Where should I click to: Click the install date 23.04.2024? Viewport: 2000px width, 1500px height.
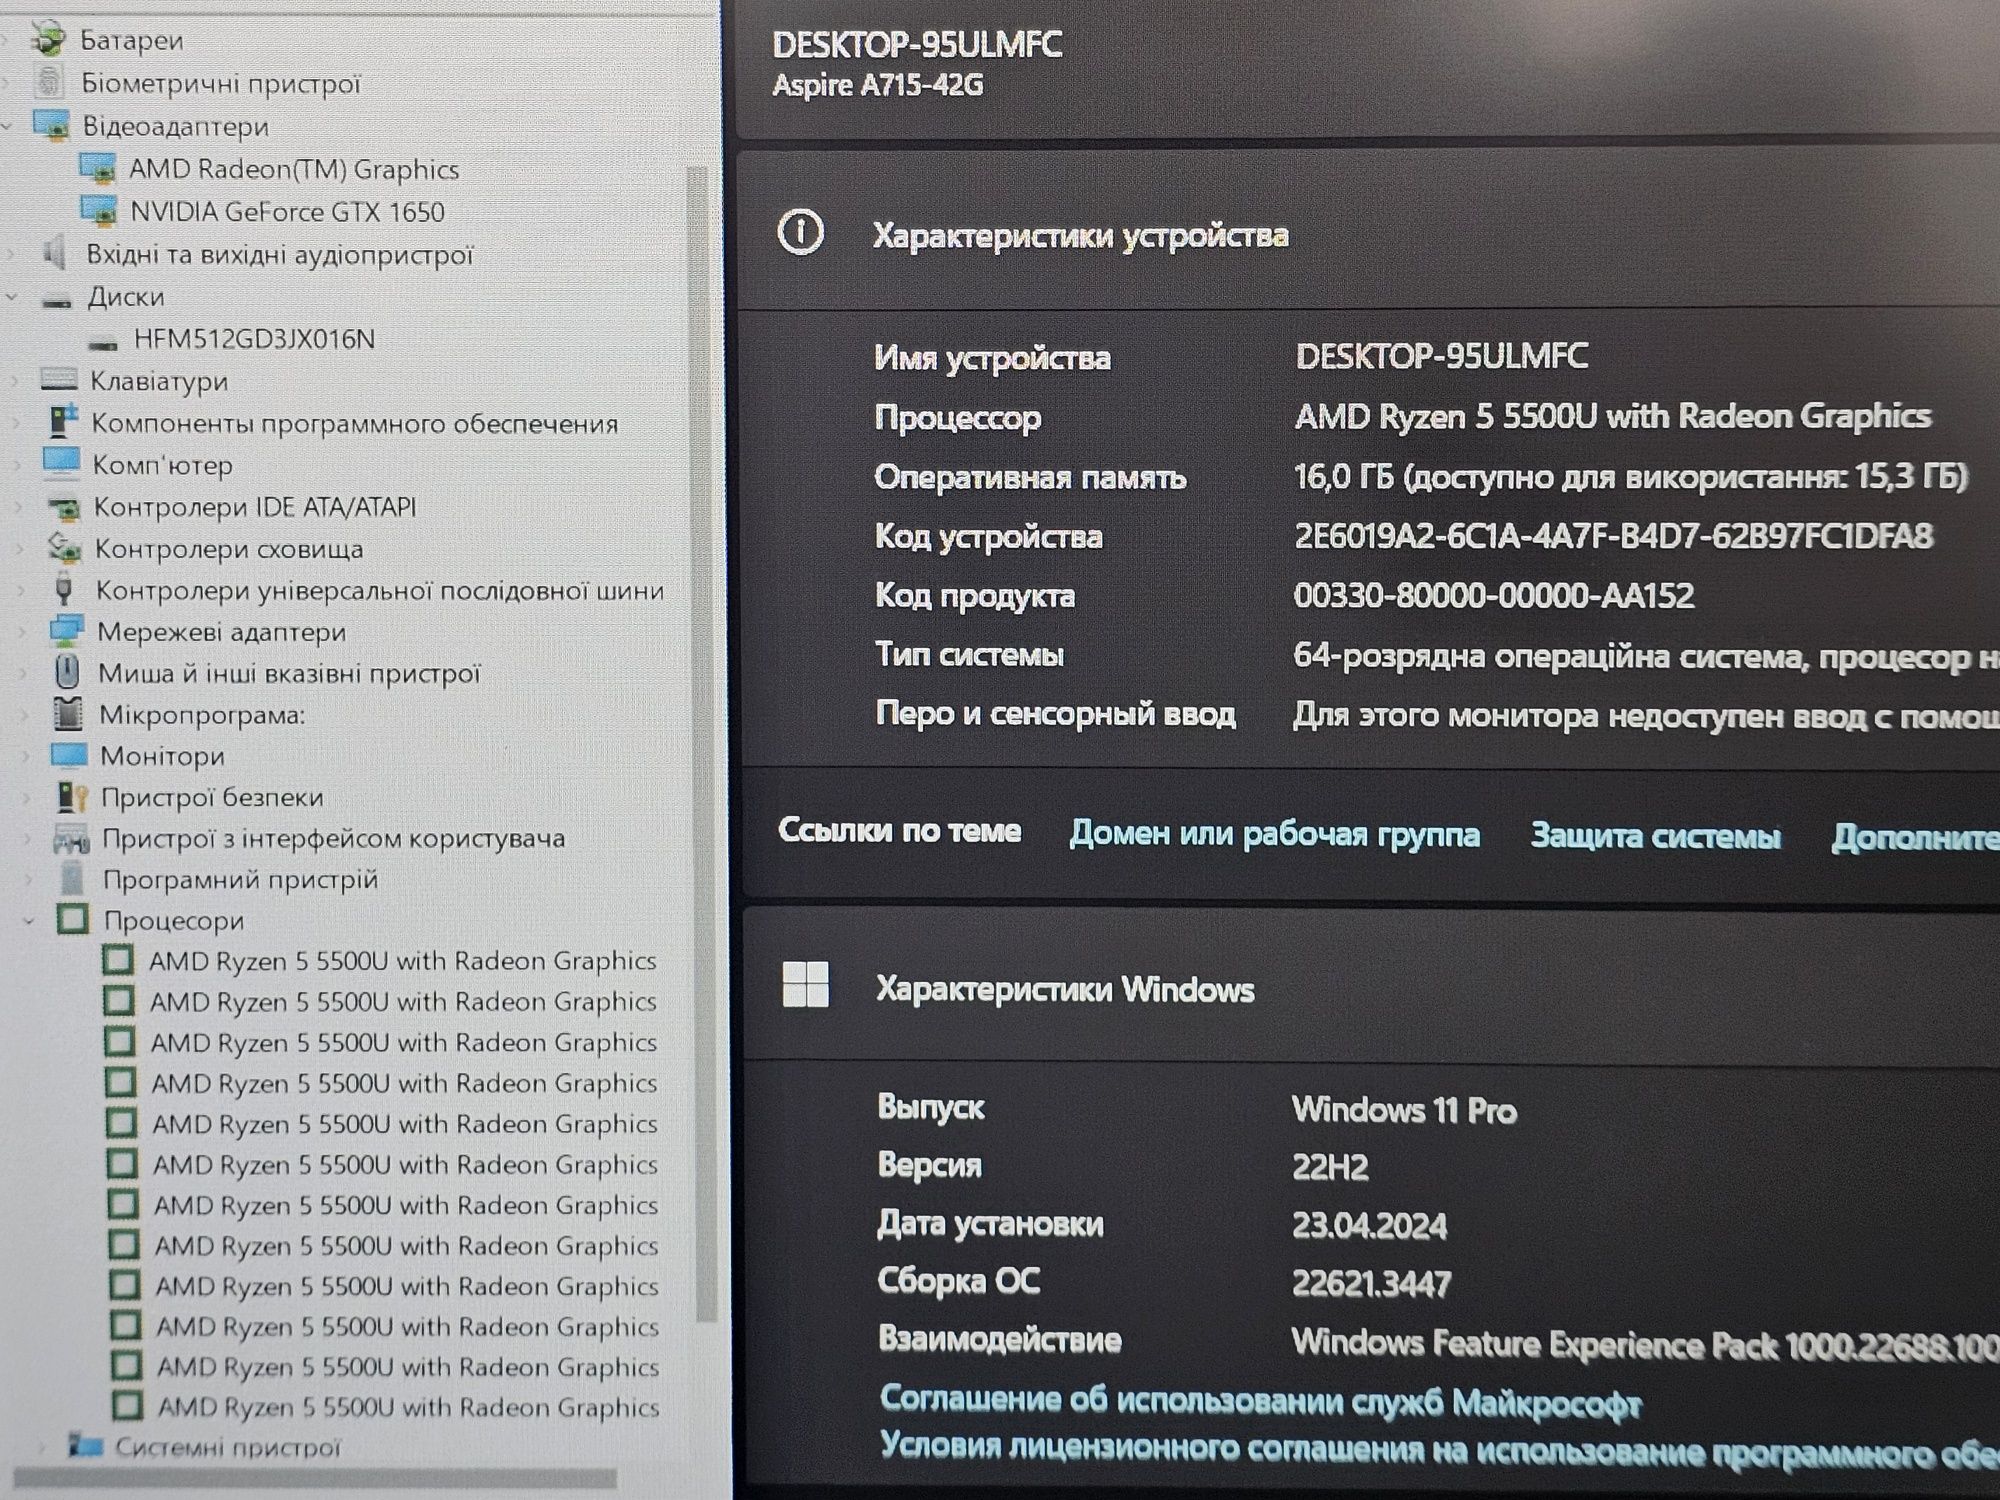tap(1369, 1225)
